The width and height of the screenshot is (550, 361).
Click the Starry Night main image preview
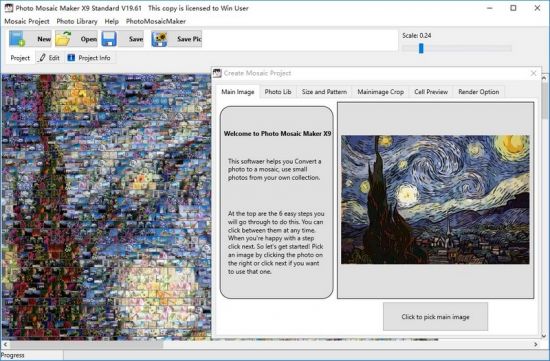[x=435, y=199]
